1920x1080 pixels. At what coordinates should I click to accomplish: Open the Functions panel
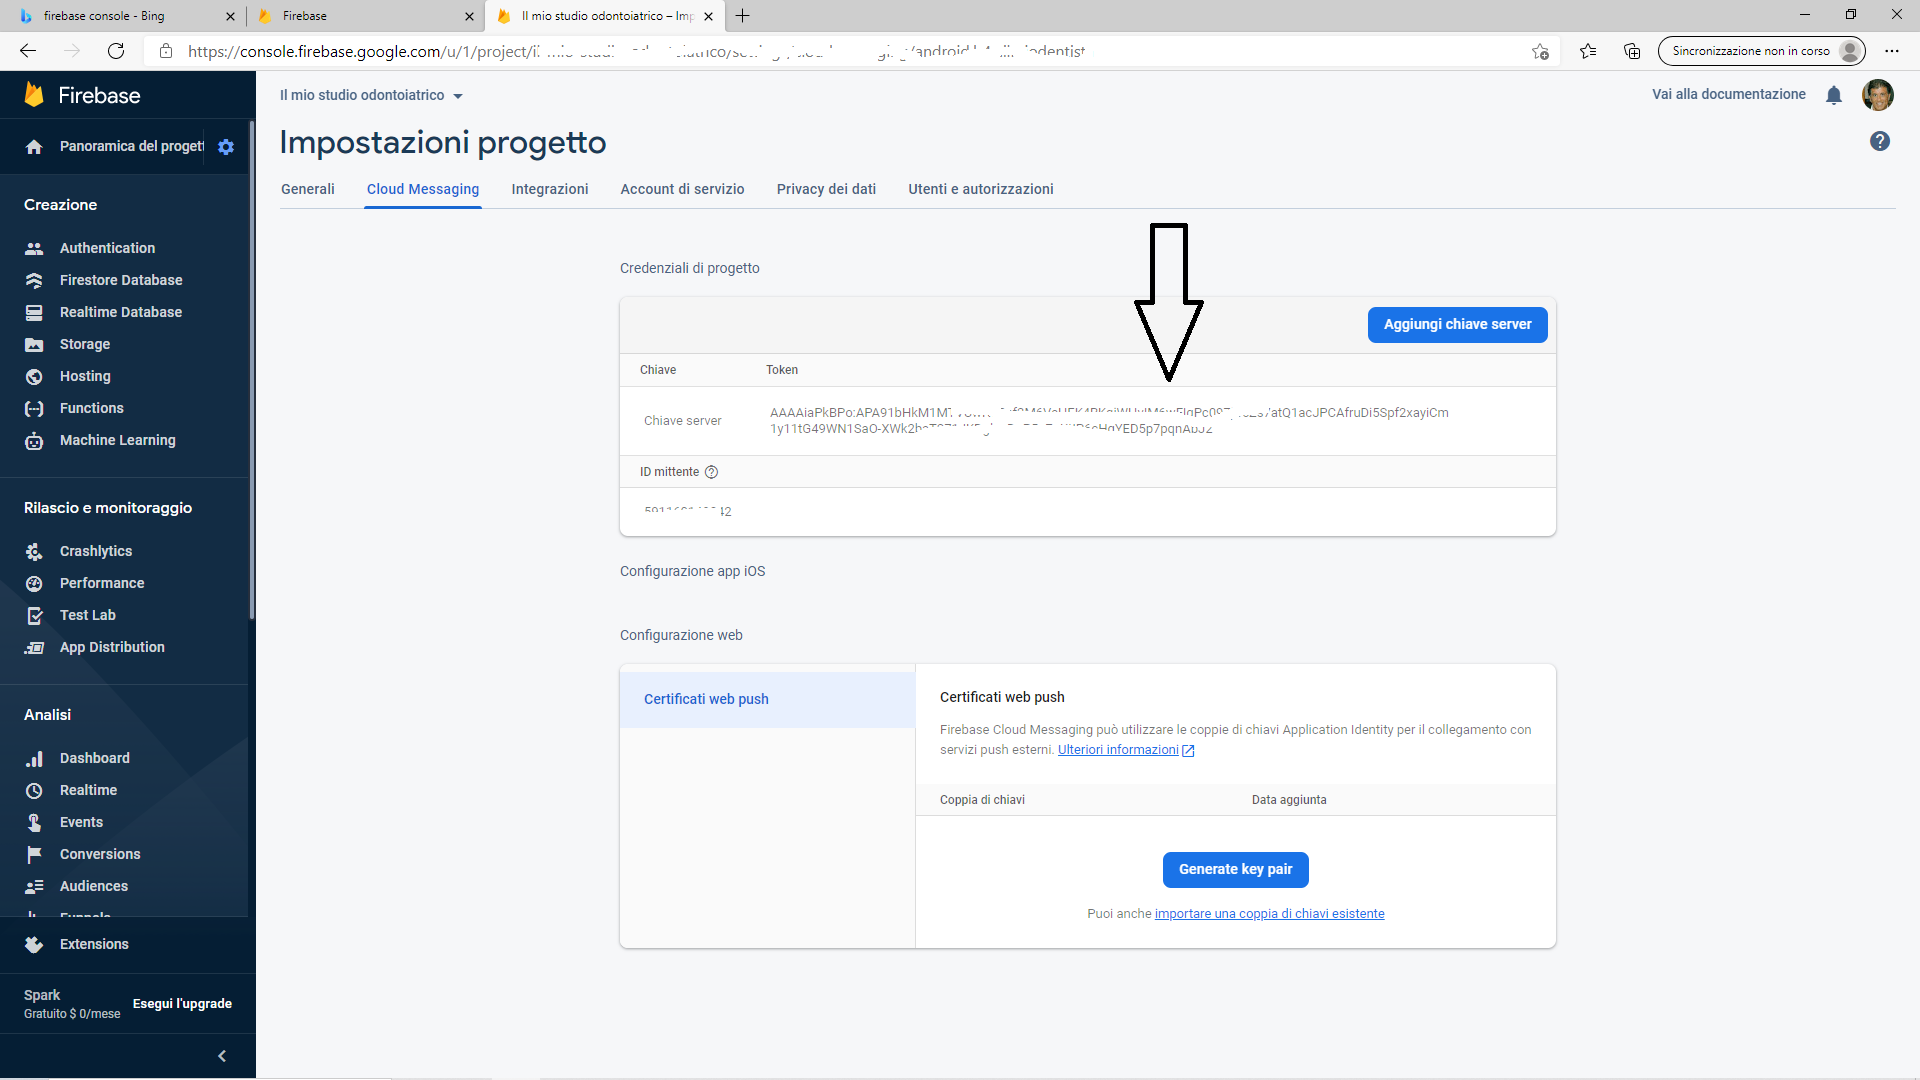click(90, 408)
